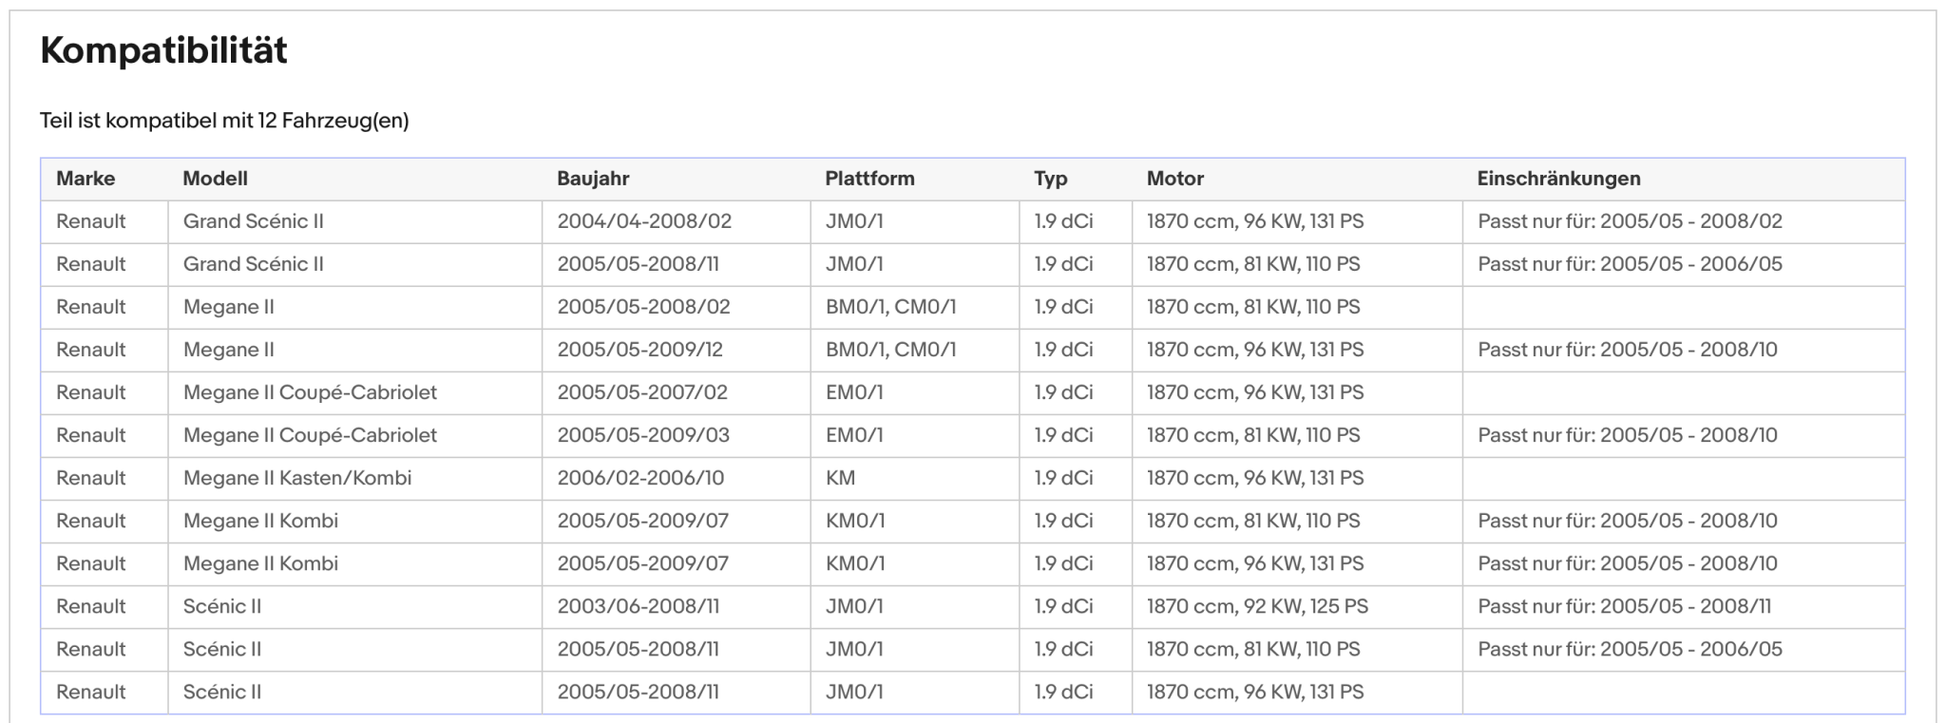Click the Modell column header

(x=215, y=179)
